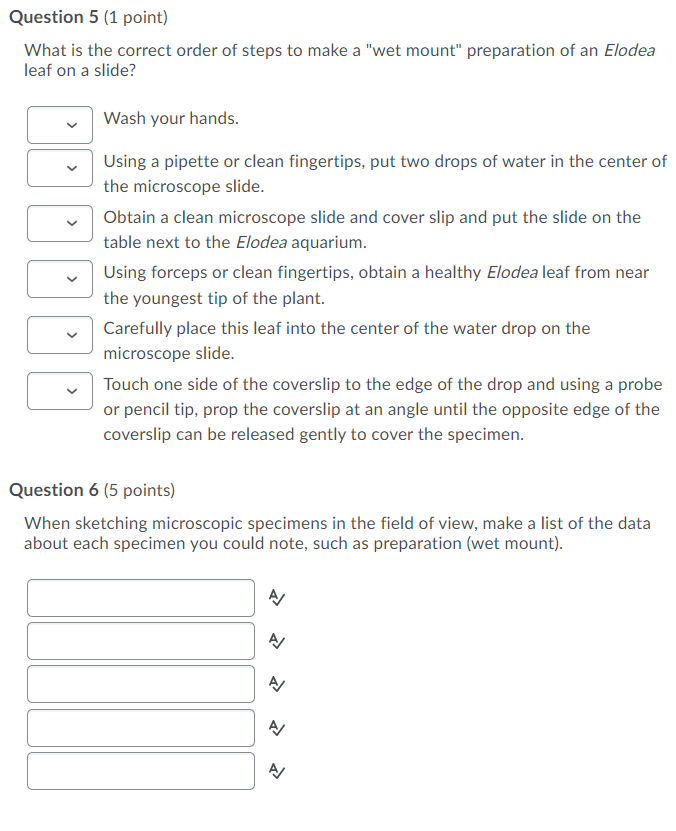Click the italic Elodea text in Question 5 prompt

tap(628, 49)
